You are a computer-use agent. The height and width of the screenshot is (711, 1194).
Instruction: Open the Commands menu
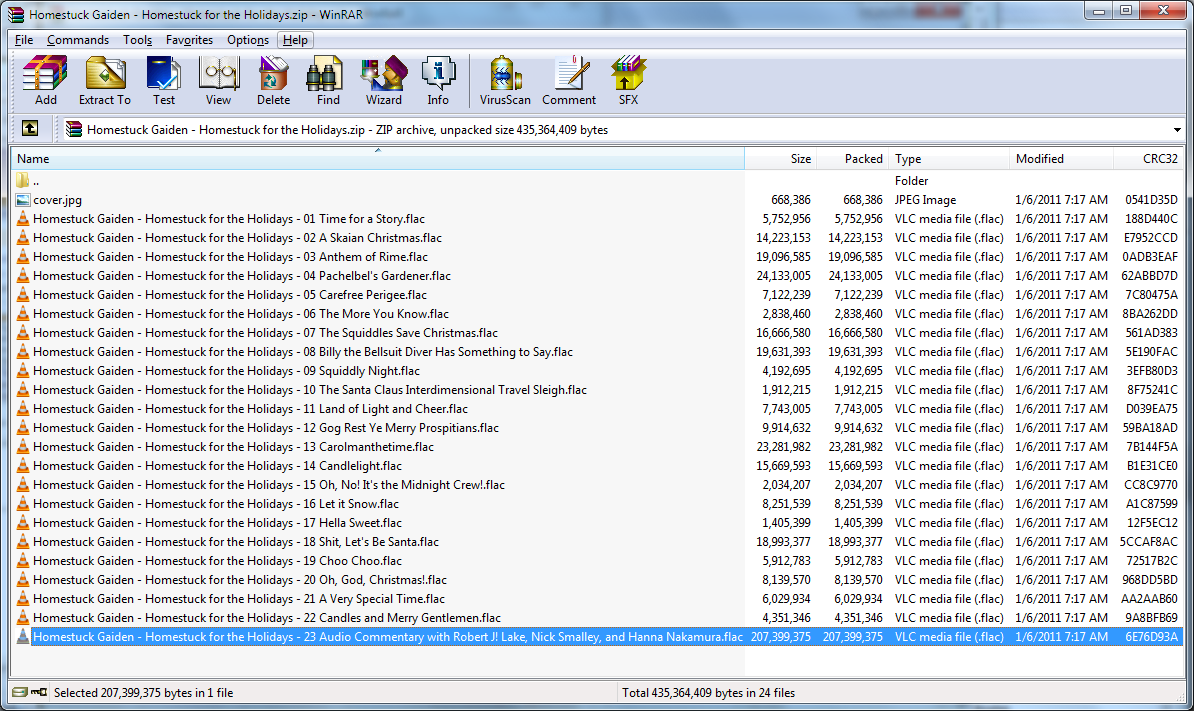(78, 40)
